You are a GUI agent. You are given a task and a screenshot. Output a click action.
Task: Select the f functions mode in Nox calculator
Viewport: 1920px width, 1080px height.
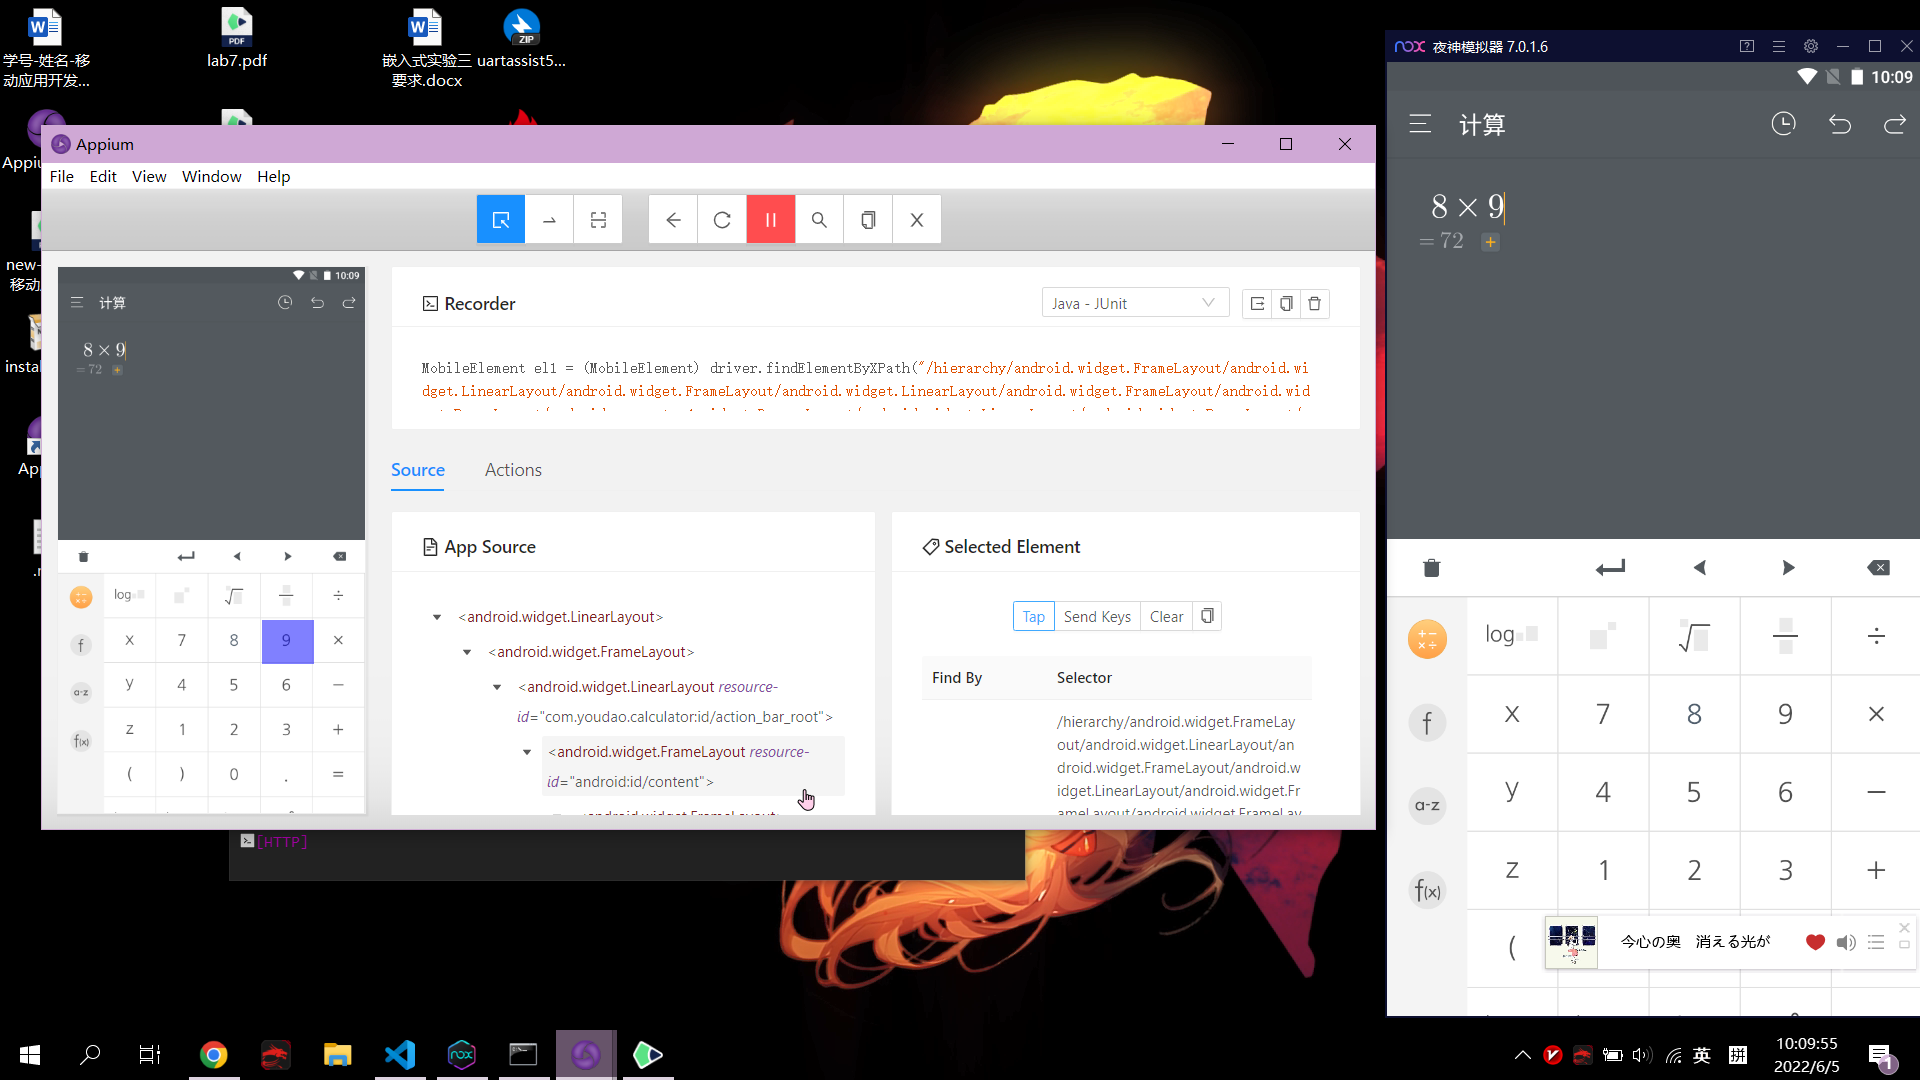[1427, 722]
